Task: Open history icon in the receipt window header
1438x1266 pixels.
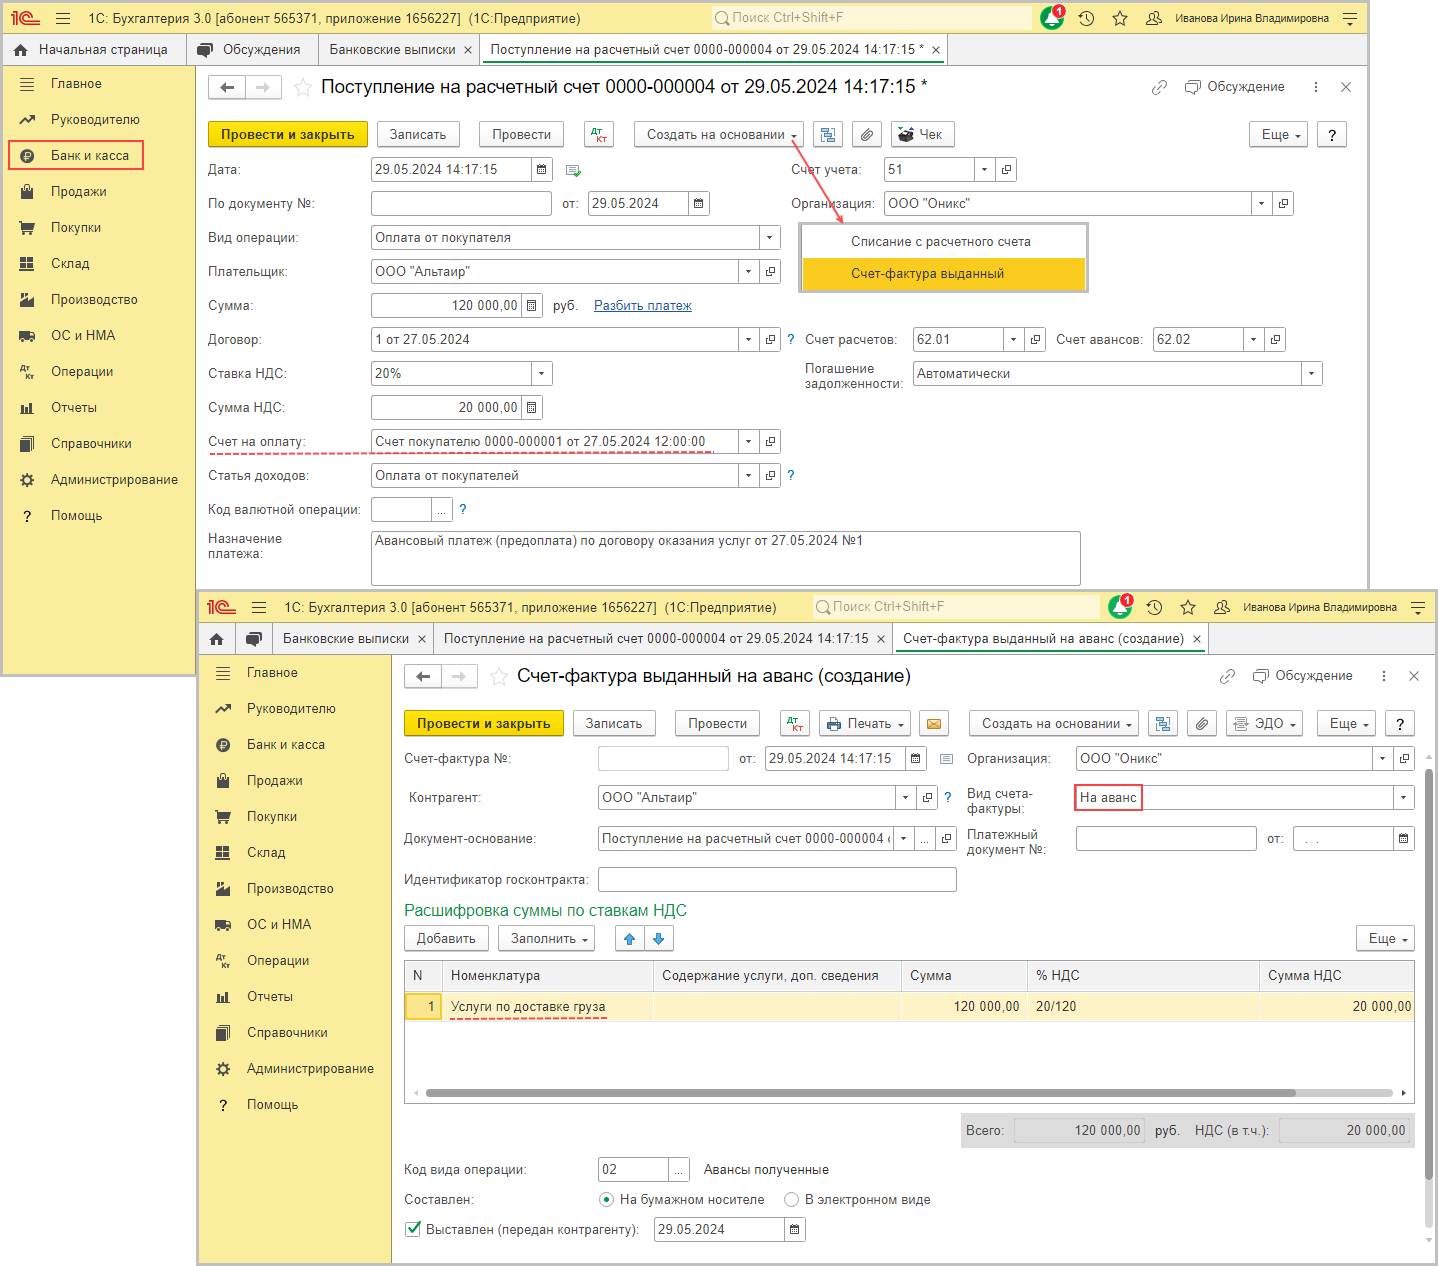Action: 1087,18
